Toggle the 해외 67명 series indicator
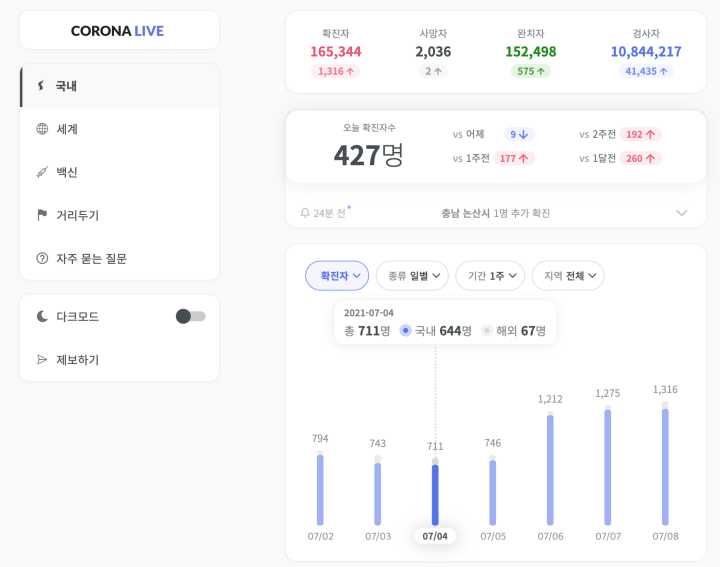 pyautogui.click(x=487, y=331)
